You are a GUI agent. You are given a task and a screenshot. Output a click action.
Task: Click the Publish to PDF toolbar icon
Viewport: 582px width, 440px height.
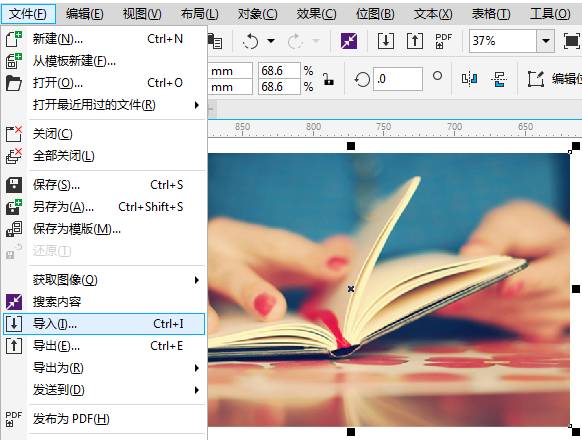(x=444, y=41)
